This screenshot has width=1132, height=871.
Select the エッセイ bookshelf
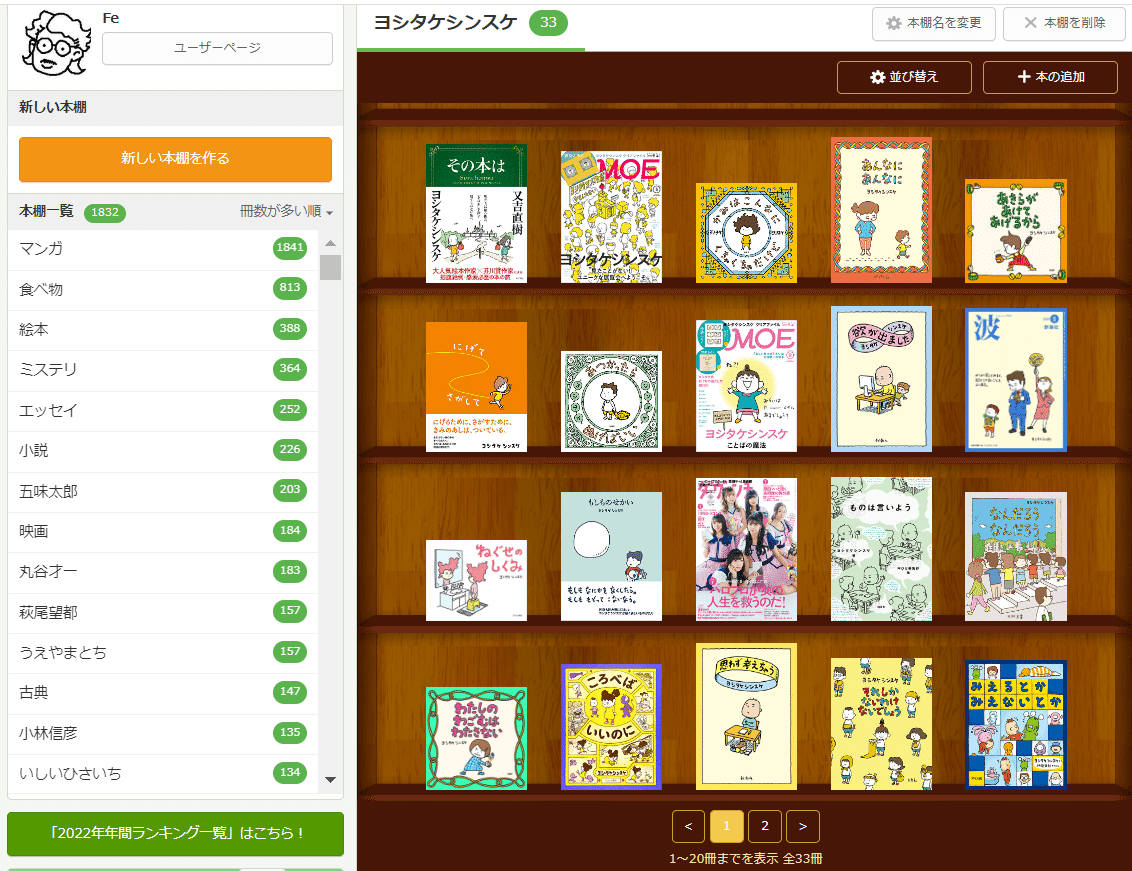(163, 410)
